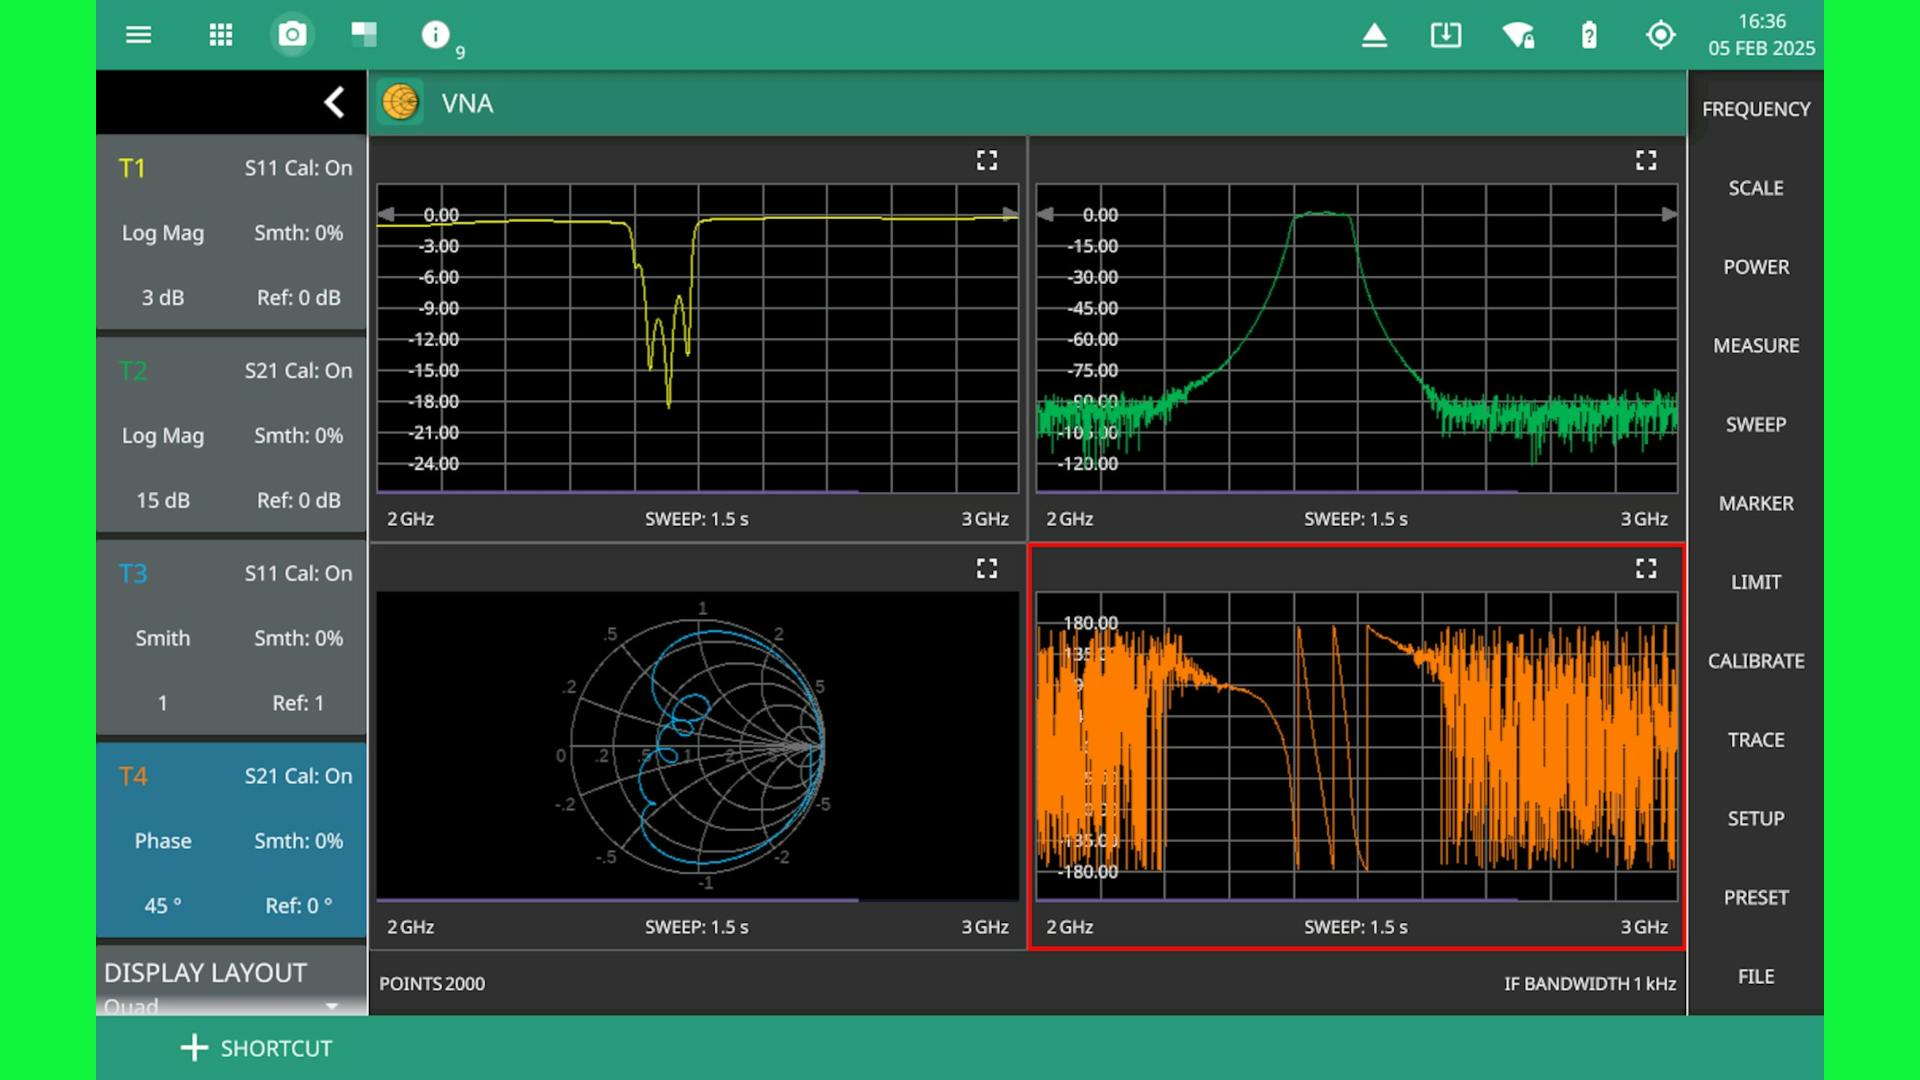Open the CALIBRATE menu item
This screenshot has height=1080, width=1920.
coord(1755,660)
